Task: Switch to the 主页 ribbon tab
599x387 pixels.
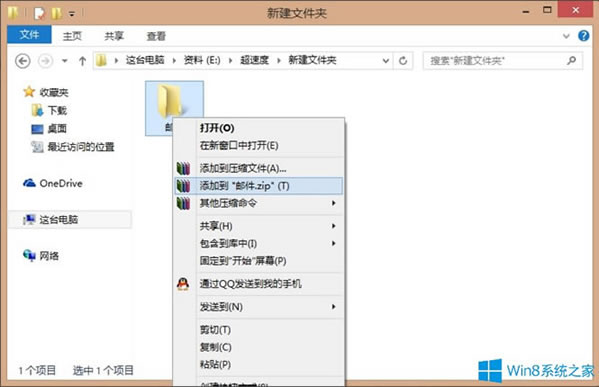Action: (x=72, y=36)
